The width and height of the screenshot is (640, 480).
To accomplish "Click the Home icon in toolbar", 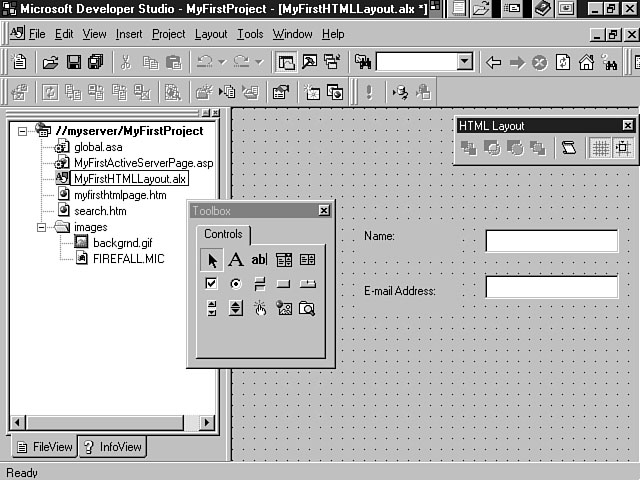I will (586, 62).
